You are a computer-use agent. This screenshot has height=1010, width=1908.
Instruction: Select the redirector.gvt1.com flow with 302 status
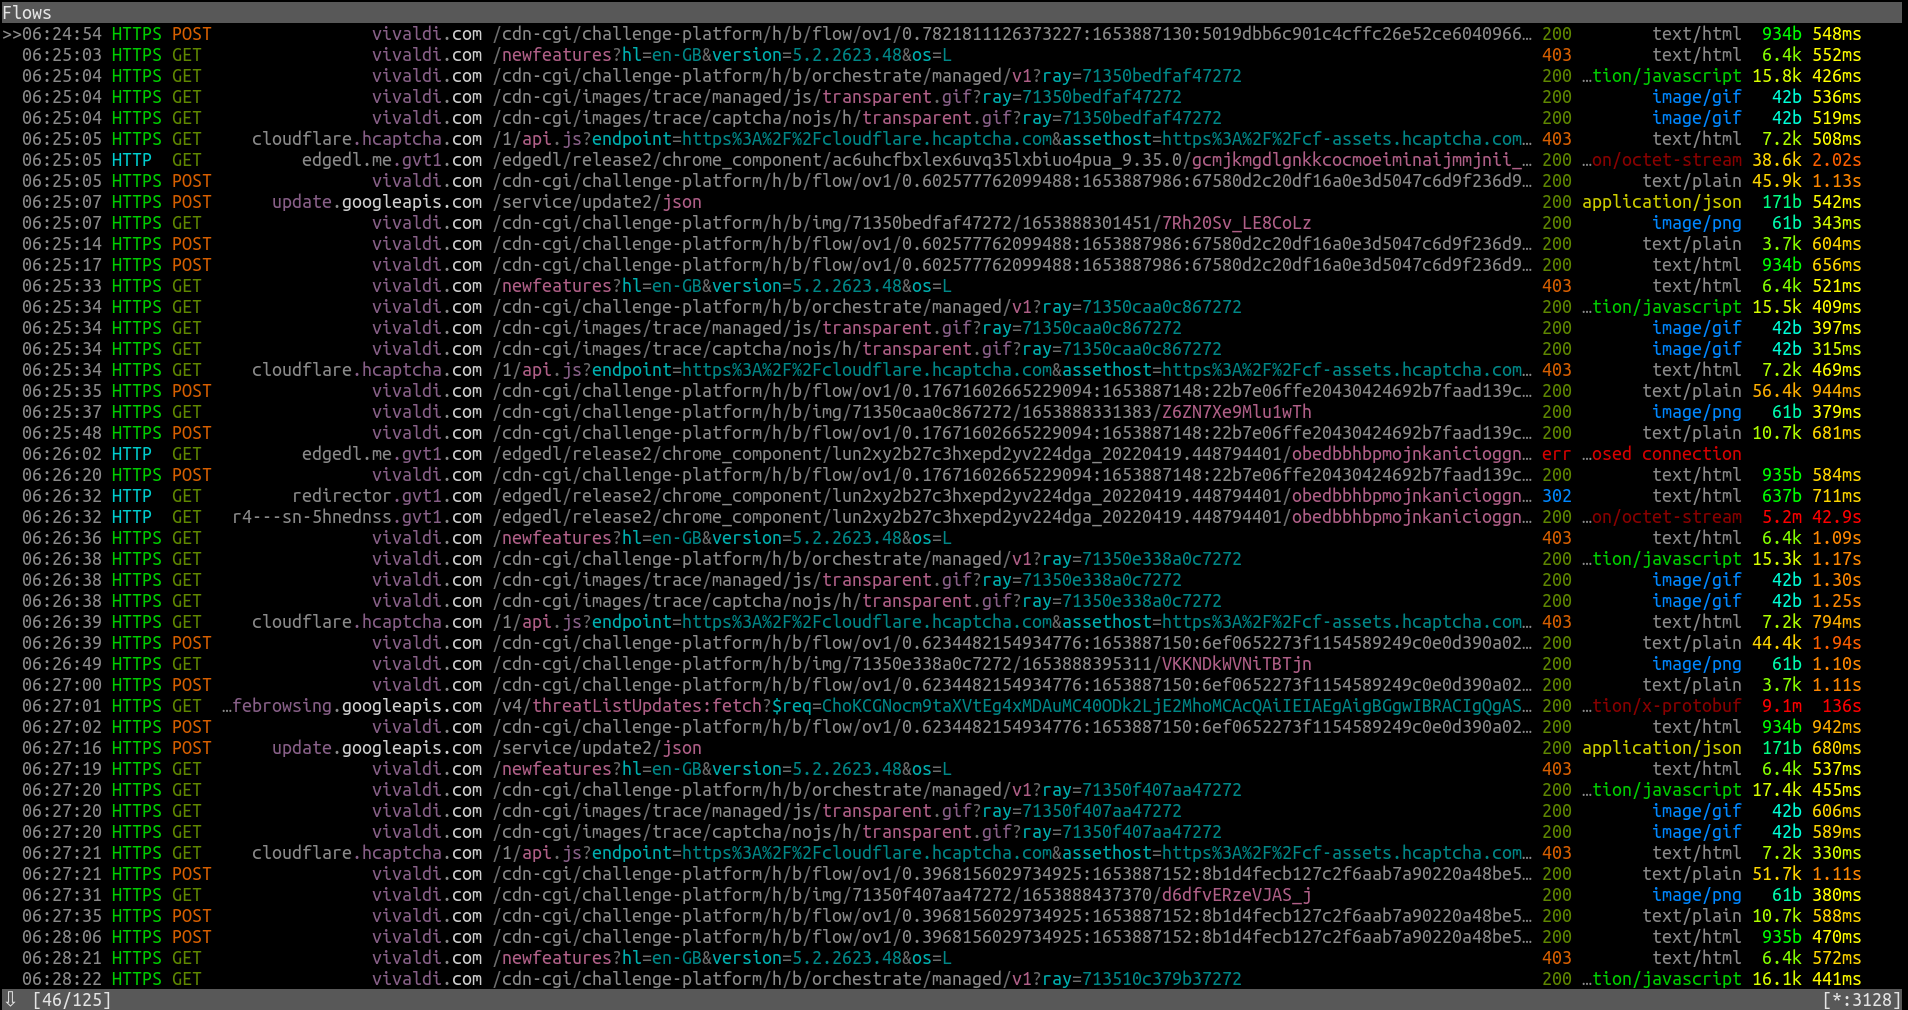(x=900, y=496)
